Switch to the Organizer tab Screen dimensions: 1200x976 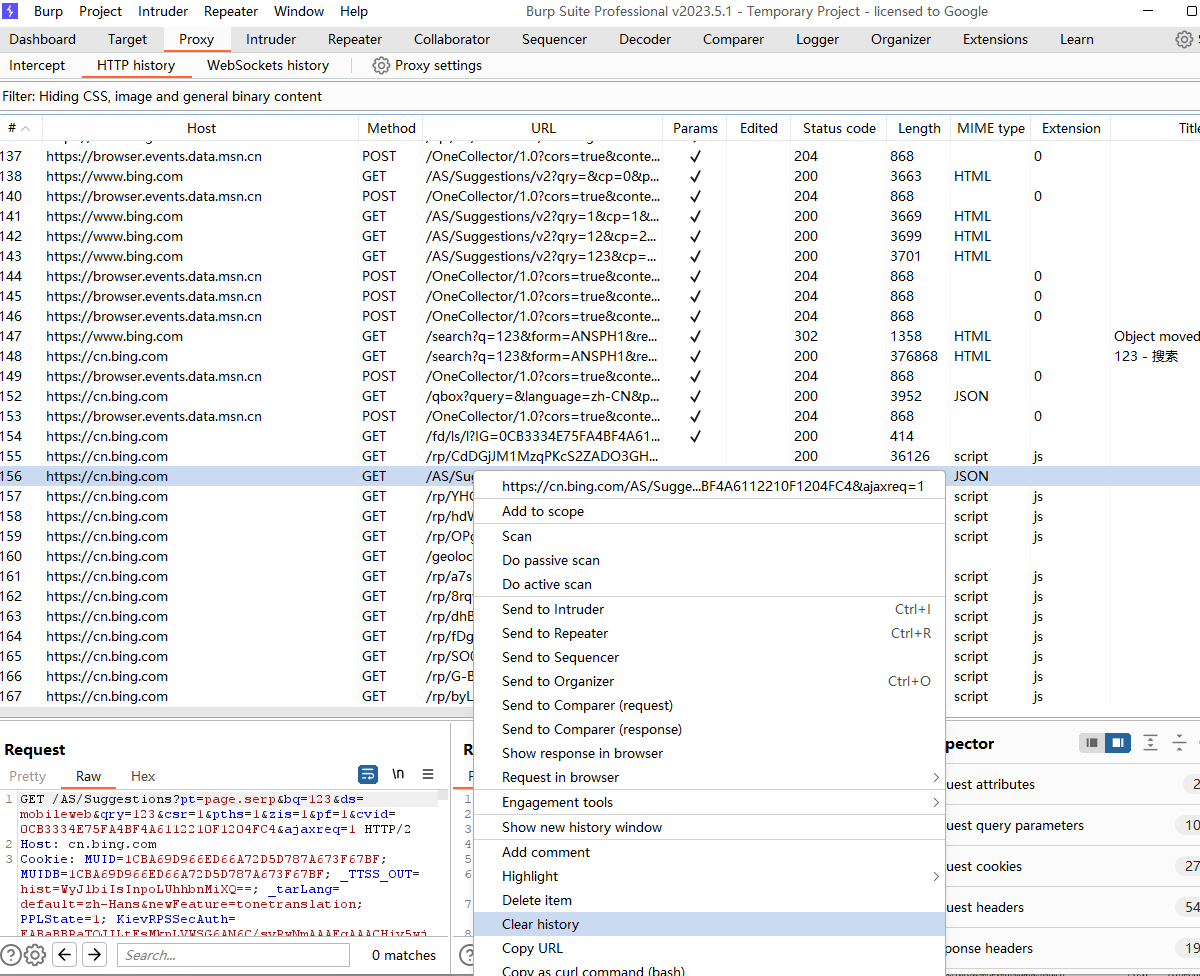pos(901,39)
